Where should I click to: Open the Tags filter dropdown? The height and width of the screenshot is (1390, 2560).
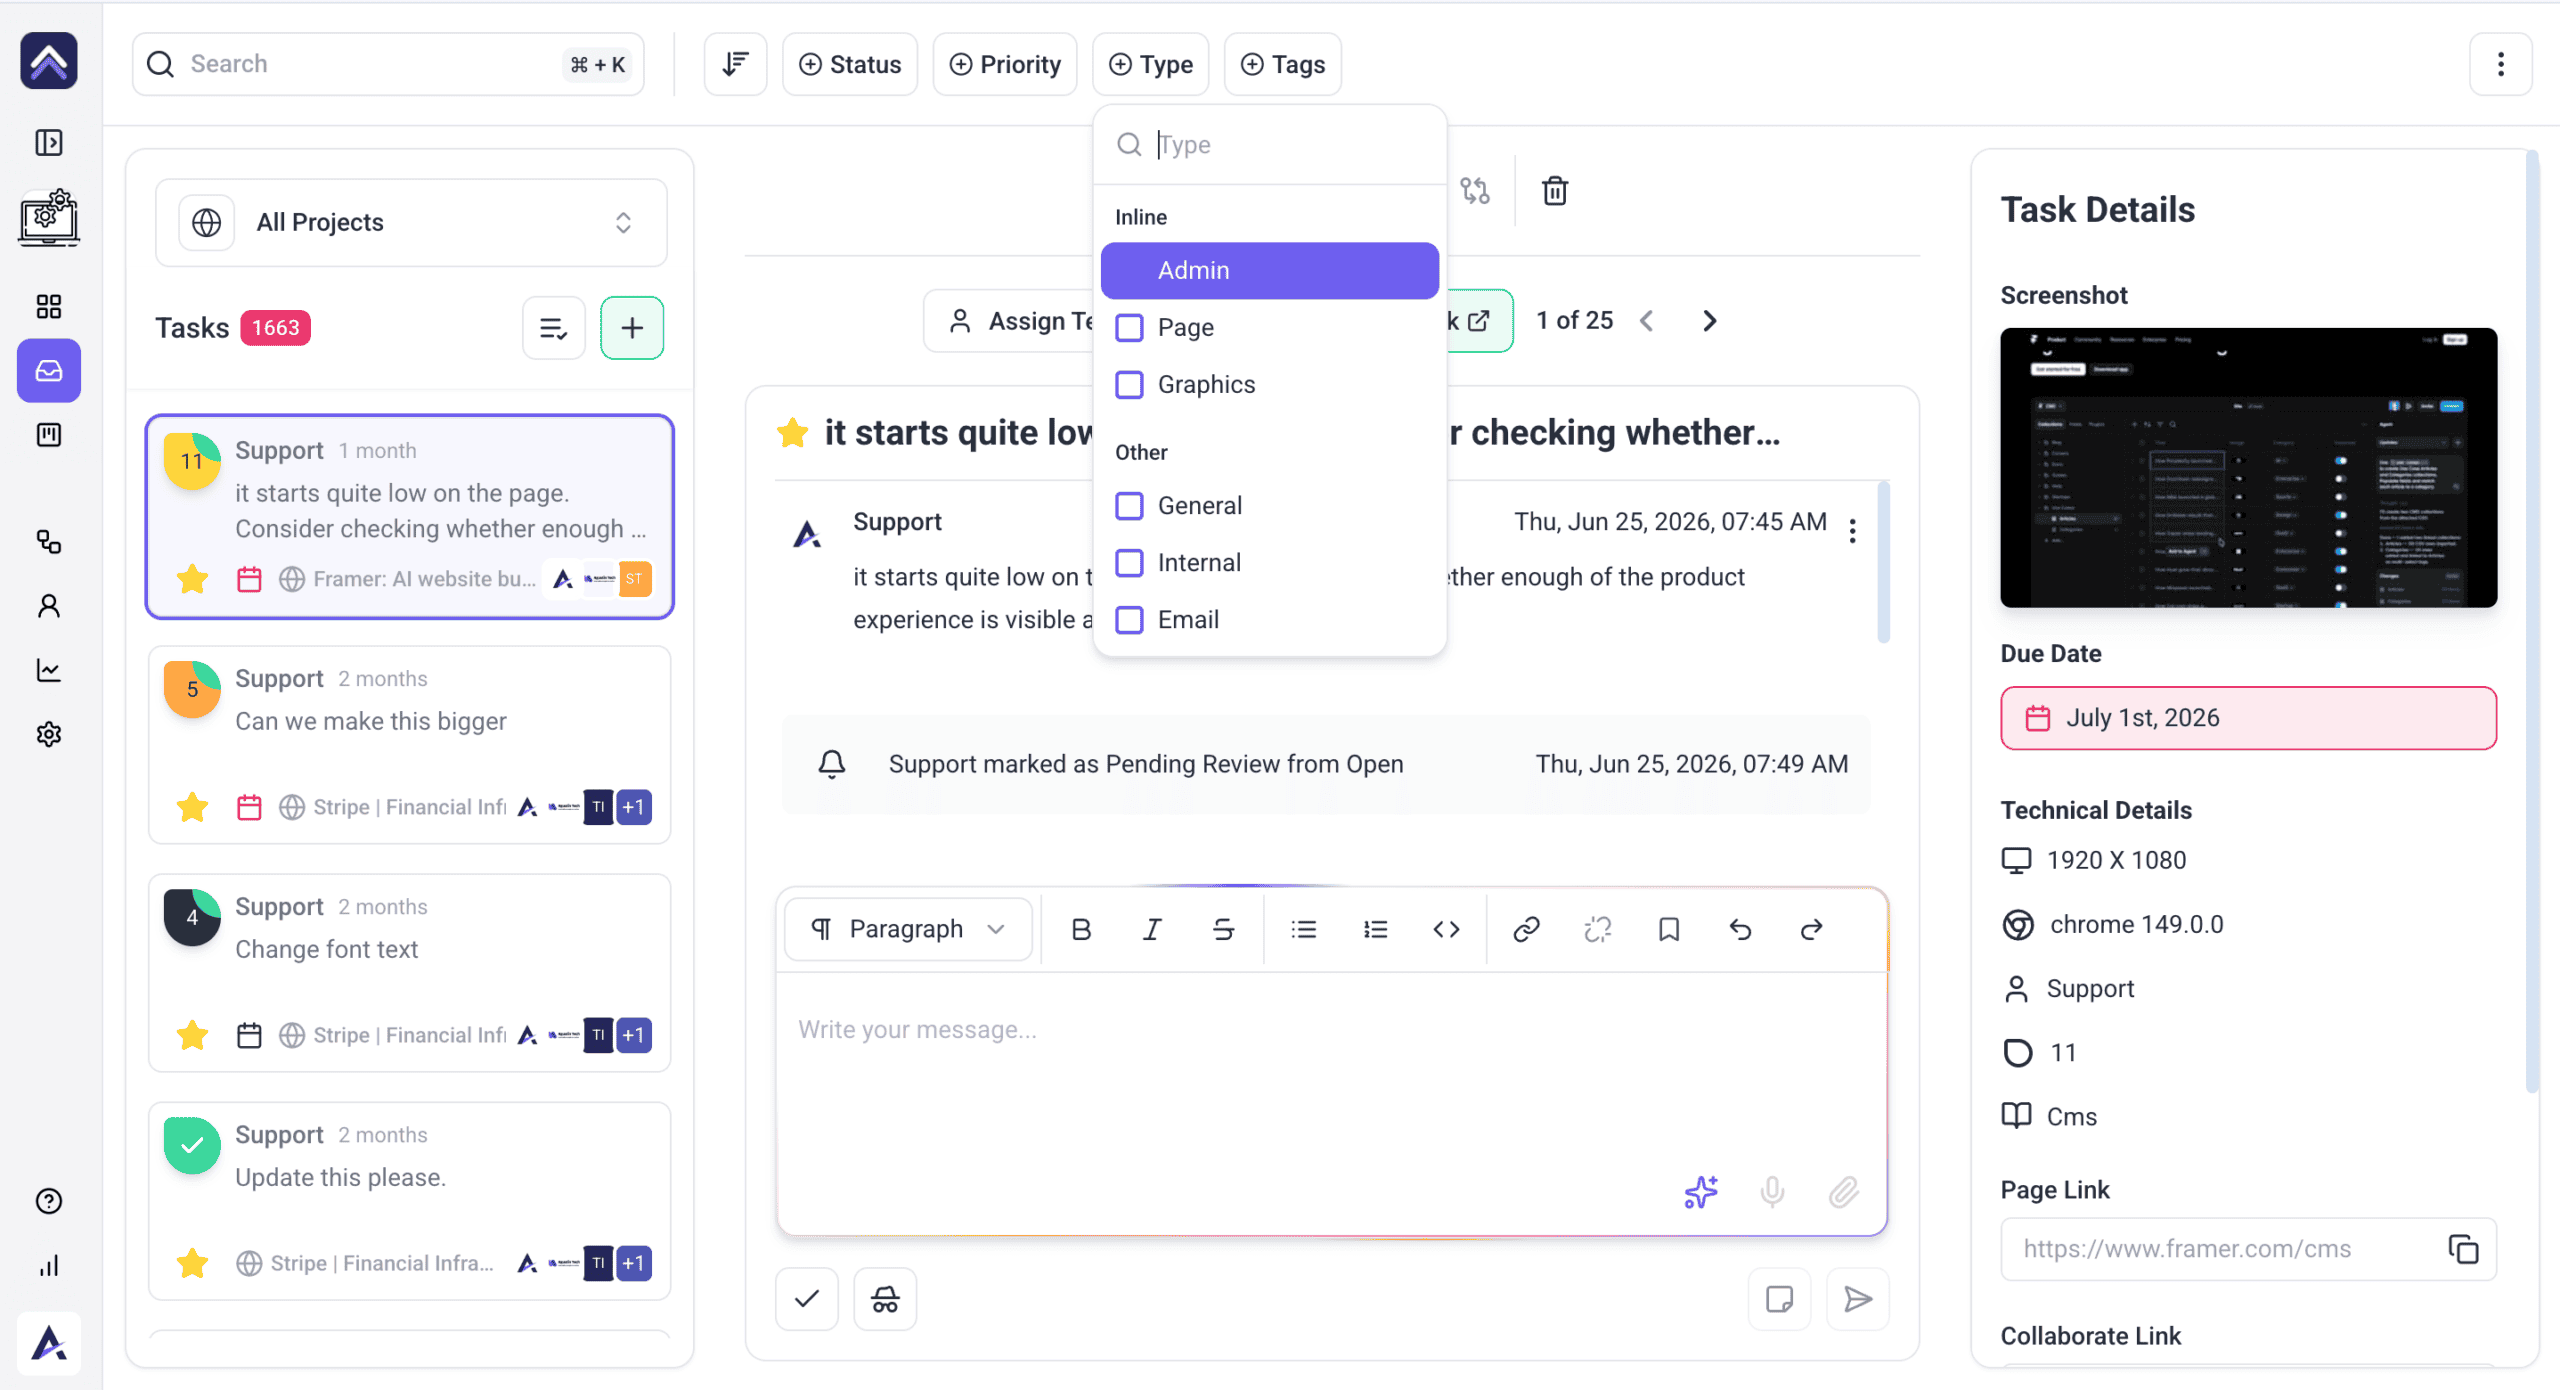tap(1283, 64)
